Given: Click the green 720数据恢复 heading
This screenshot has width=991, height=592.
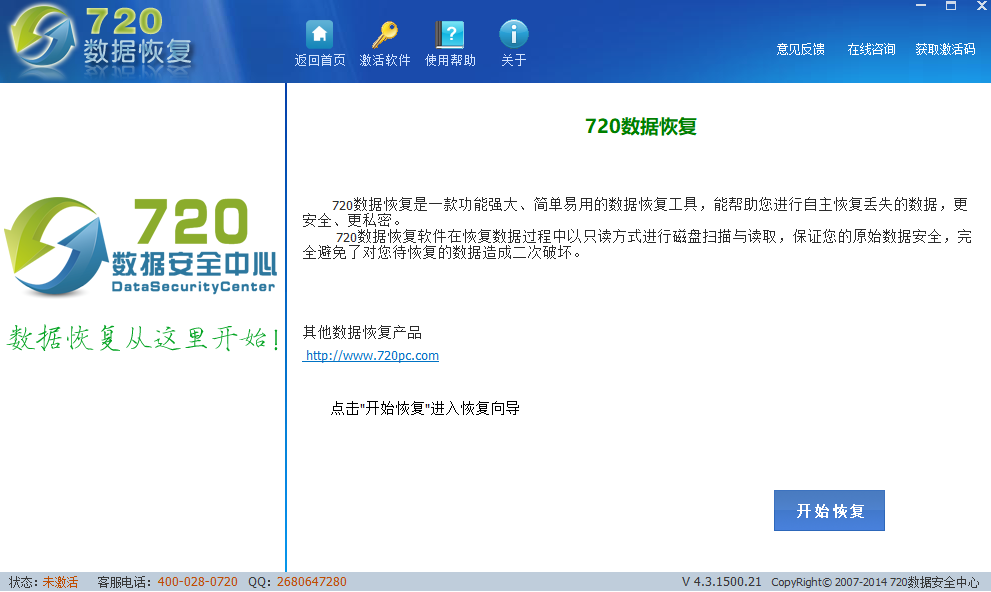Looking at the screenshot, I should 640,126.
